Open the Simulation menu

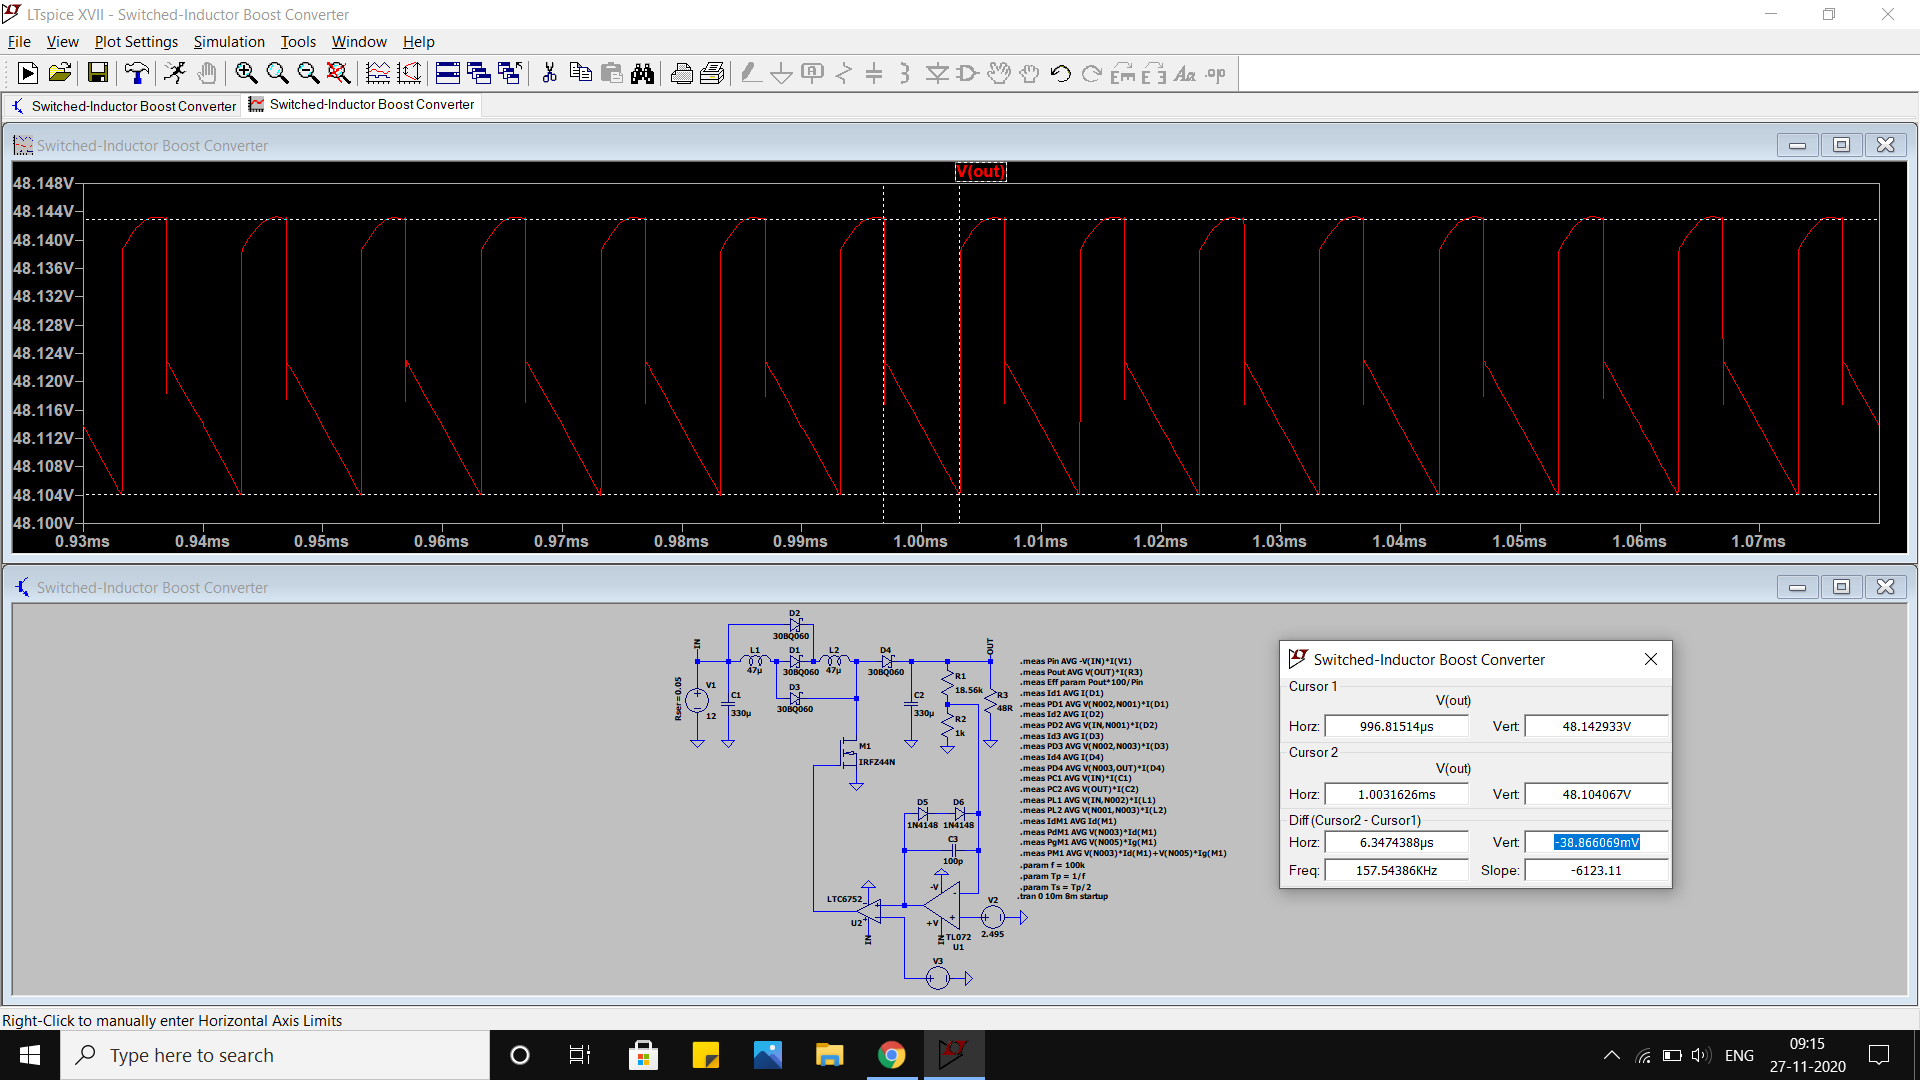coord(229,42)
